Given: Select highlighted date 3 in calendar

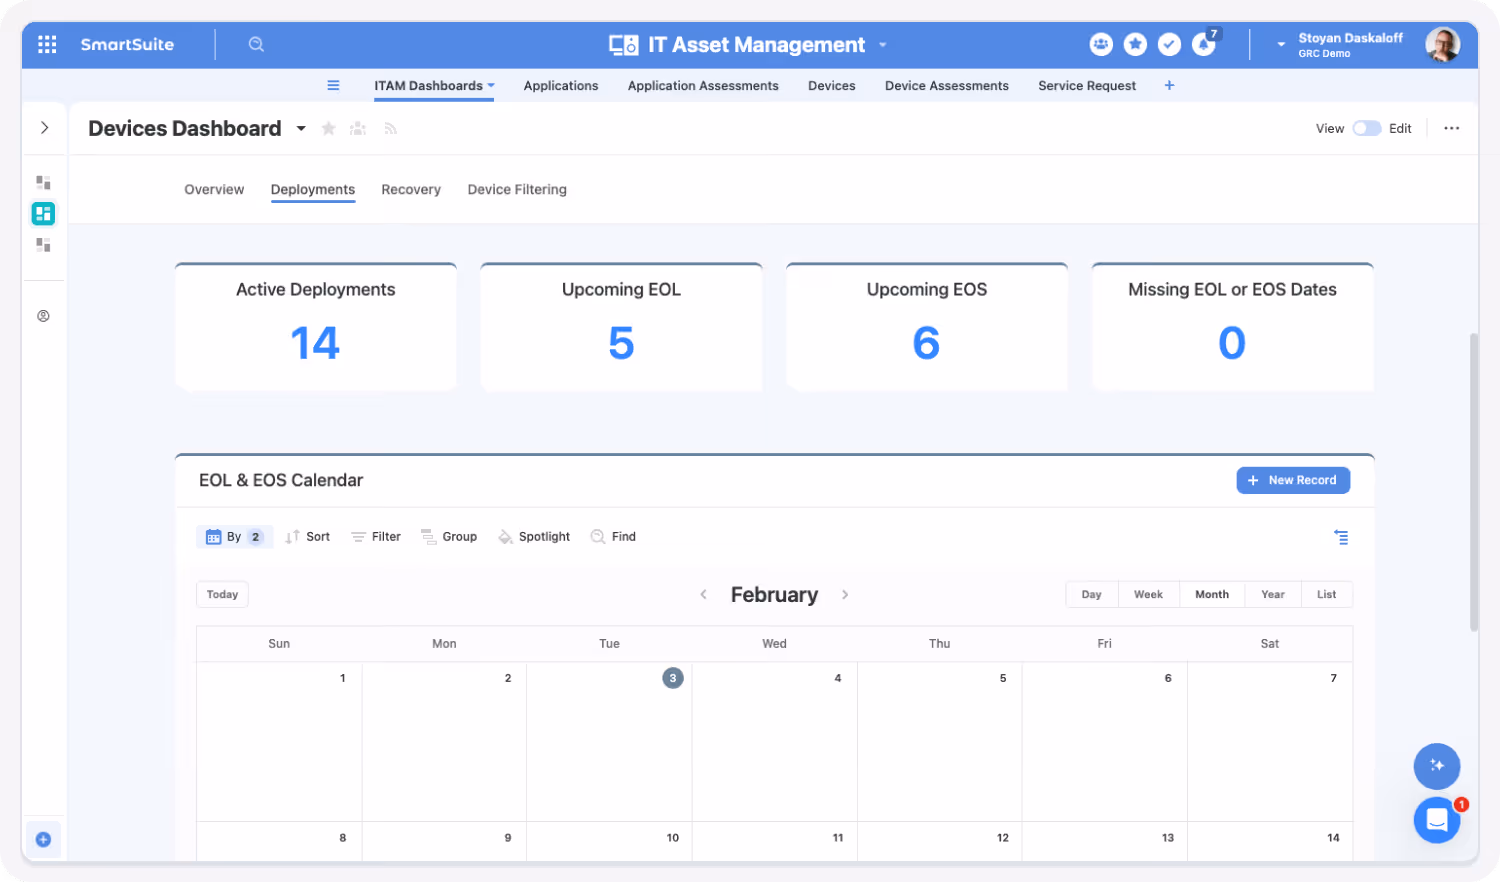Looking at the screenshot, I should point(673,678).
